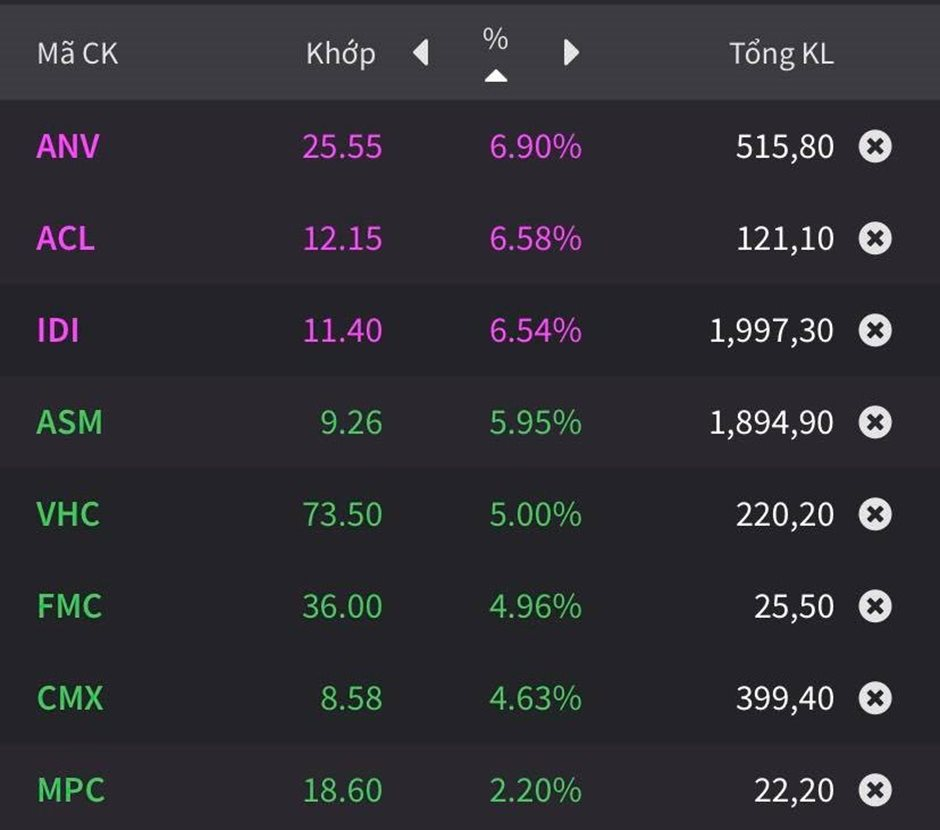Sort by the Mã CK column
The width and height of the screenshot is (940, 830).
click(77, 54)
